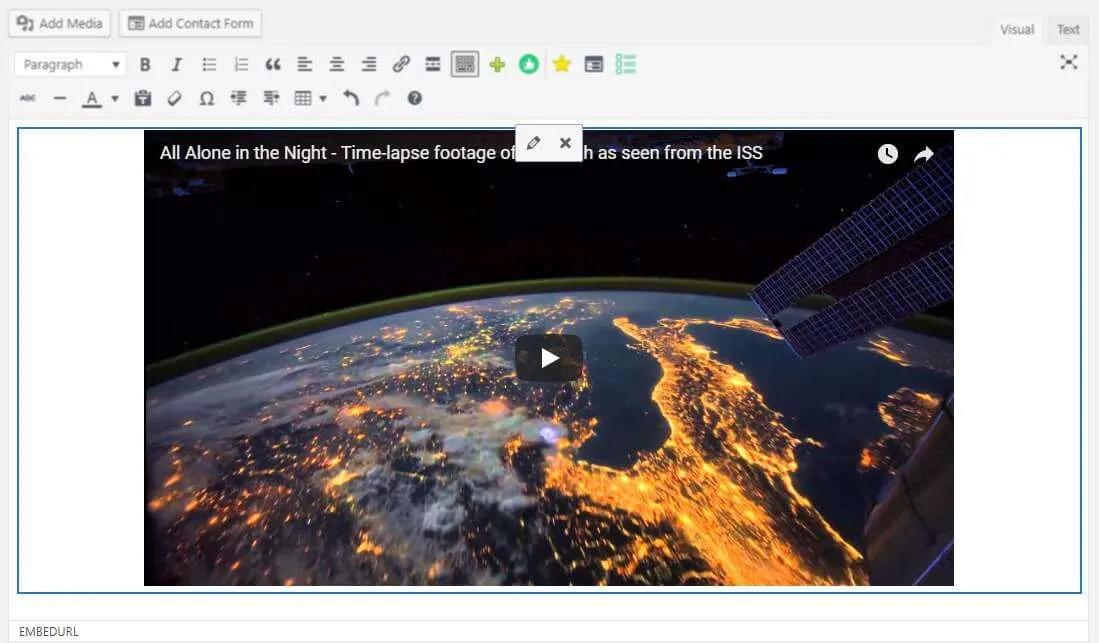Viewport: 1099px width, 643px height.
Task: Clear formatting with the eraser icon
Action: pyautogui.click(x=175, y=98)
